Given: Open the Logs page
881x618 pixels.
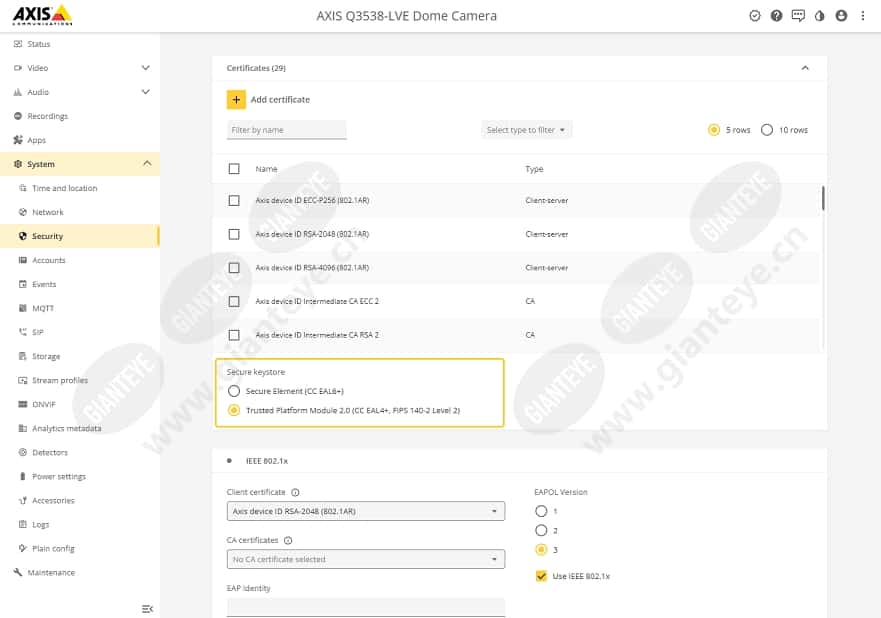Looking at the screenshot, I should pos(40,524).
